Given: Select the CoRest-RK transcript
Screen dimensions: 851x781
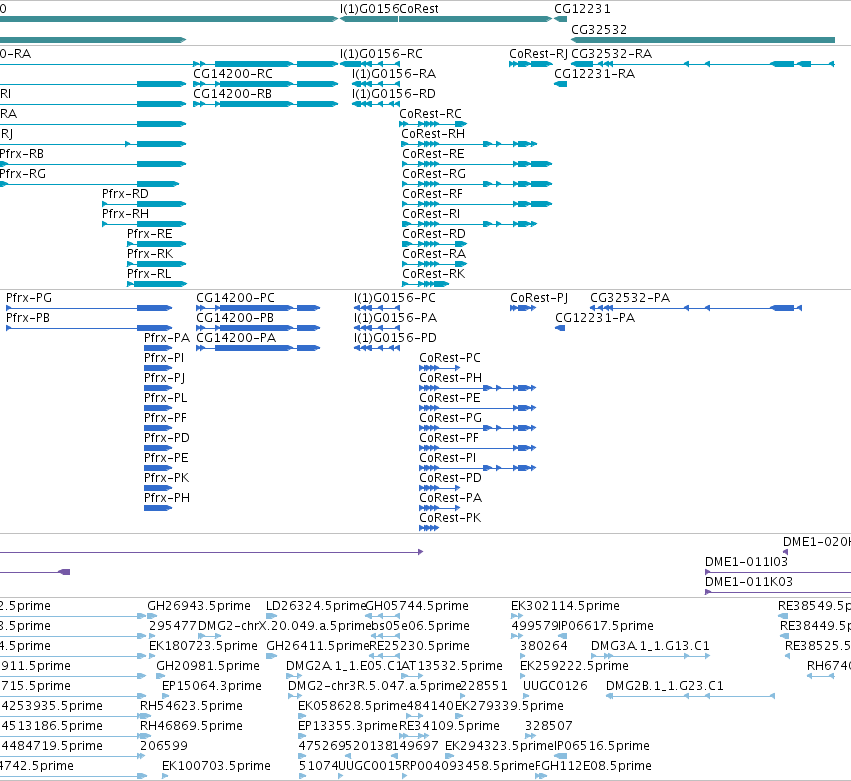Looking at the screenshot, I should [x=426, y=284].
